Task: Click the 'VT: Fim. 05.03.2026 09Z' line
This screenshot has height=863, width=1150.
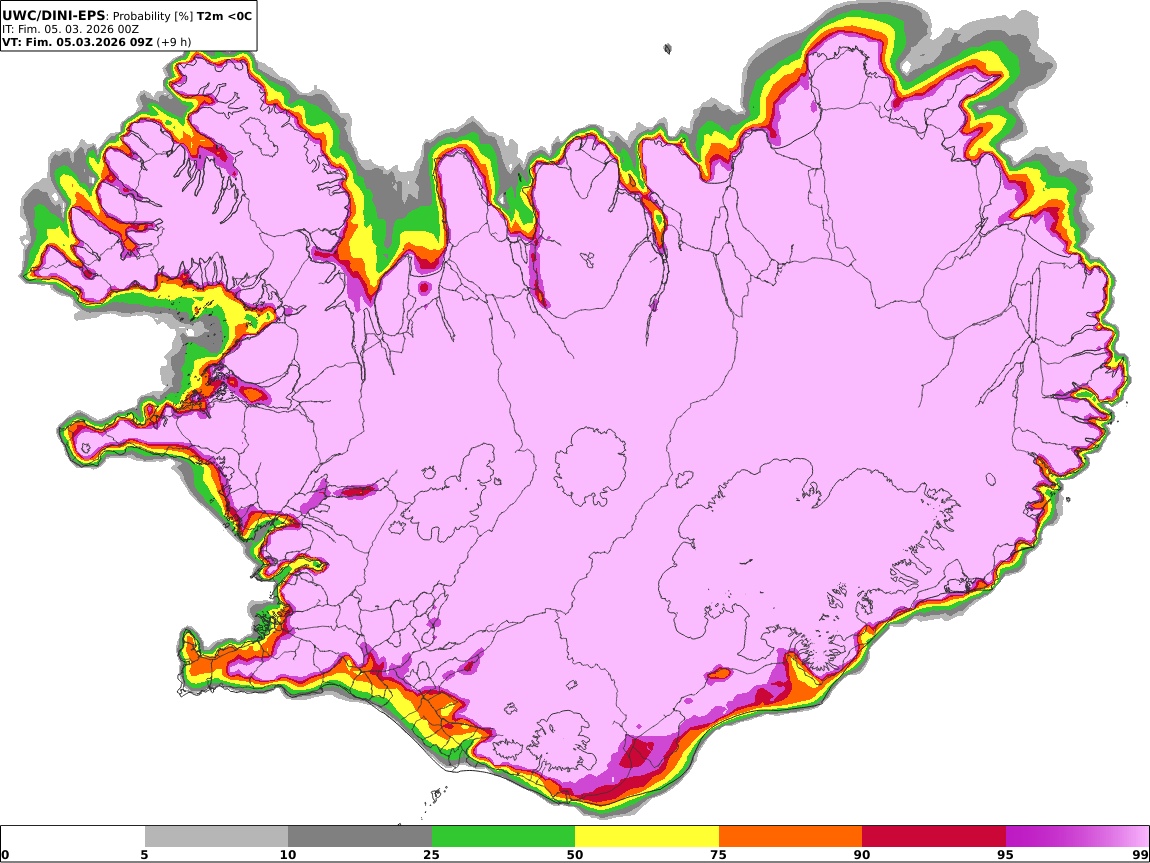Action: point(77,42)
